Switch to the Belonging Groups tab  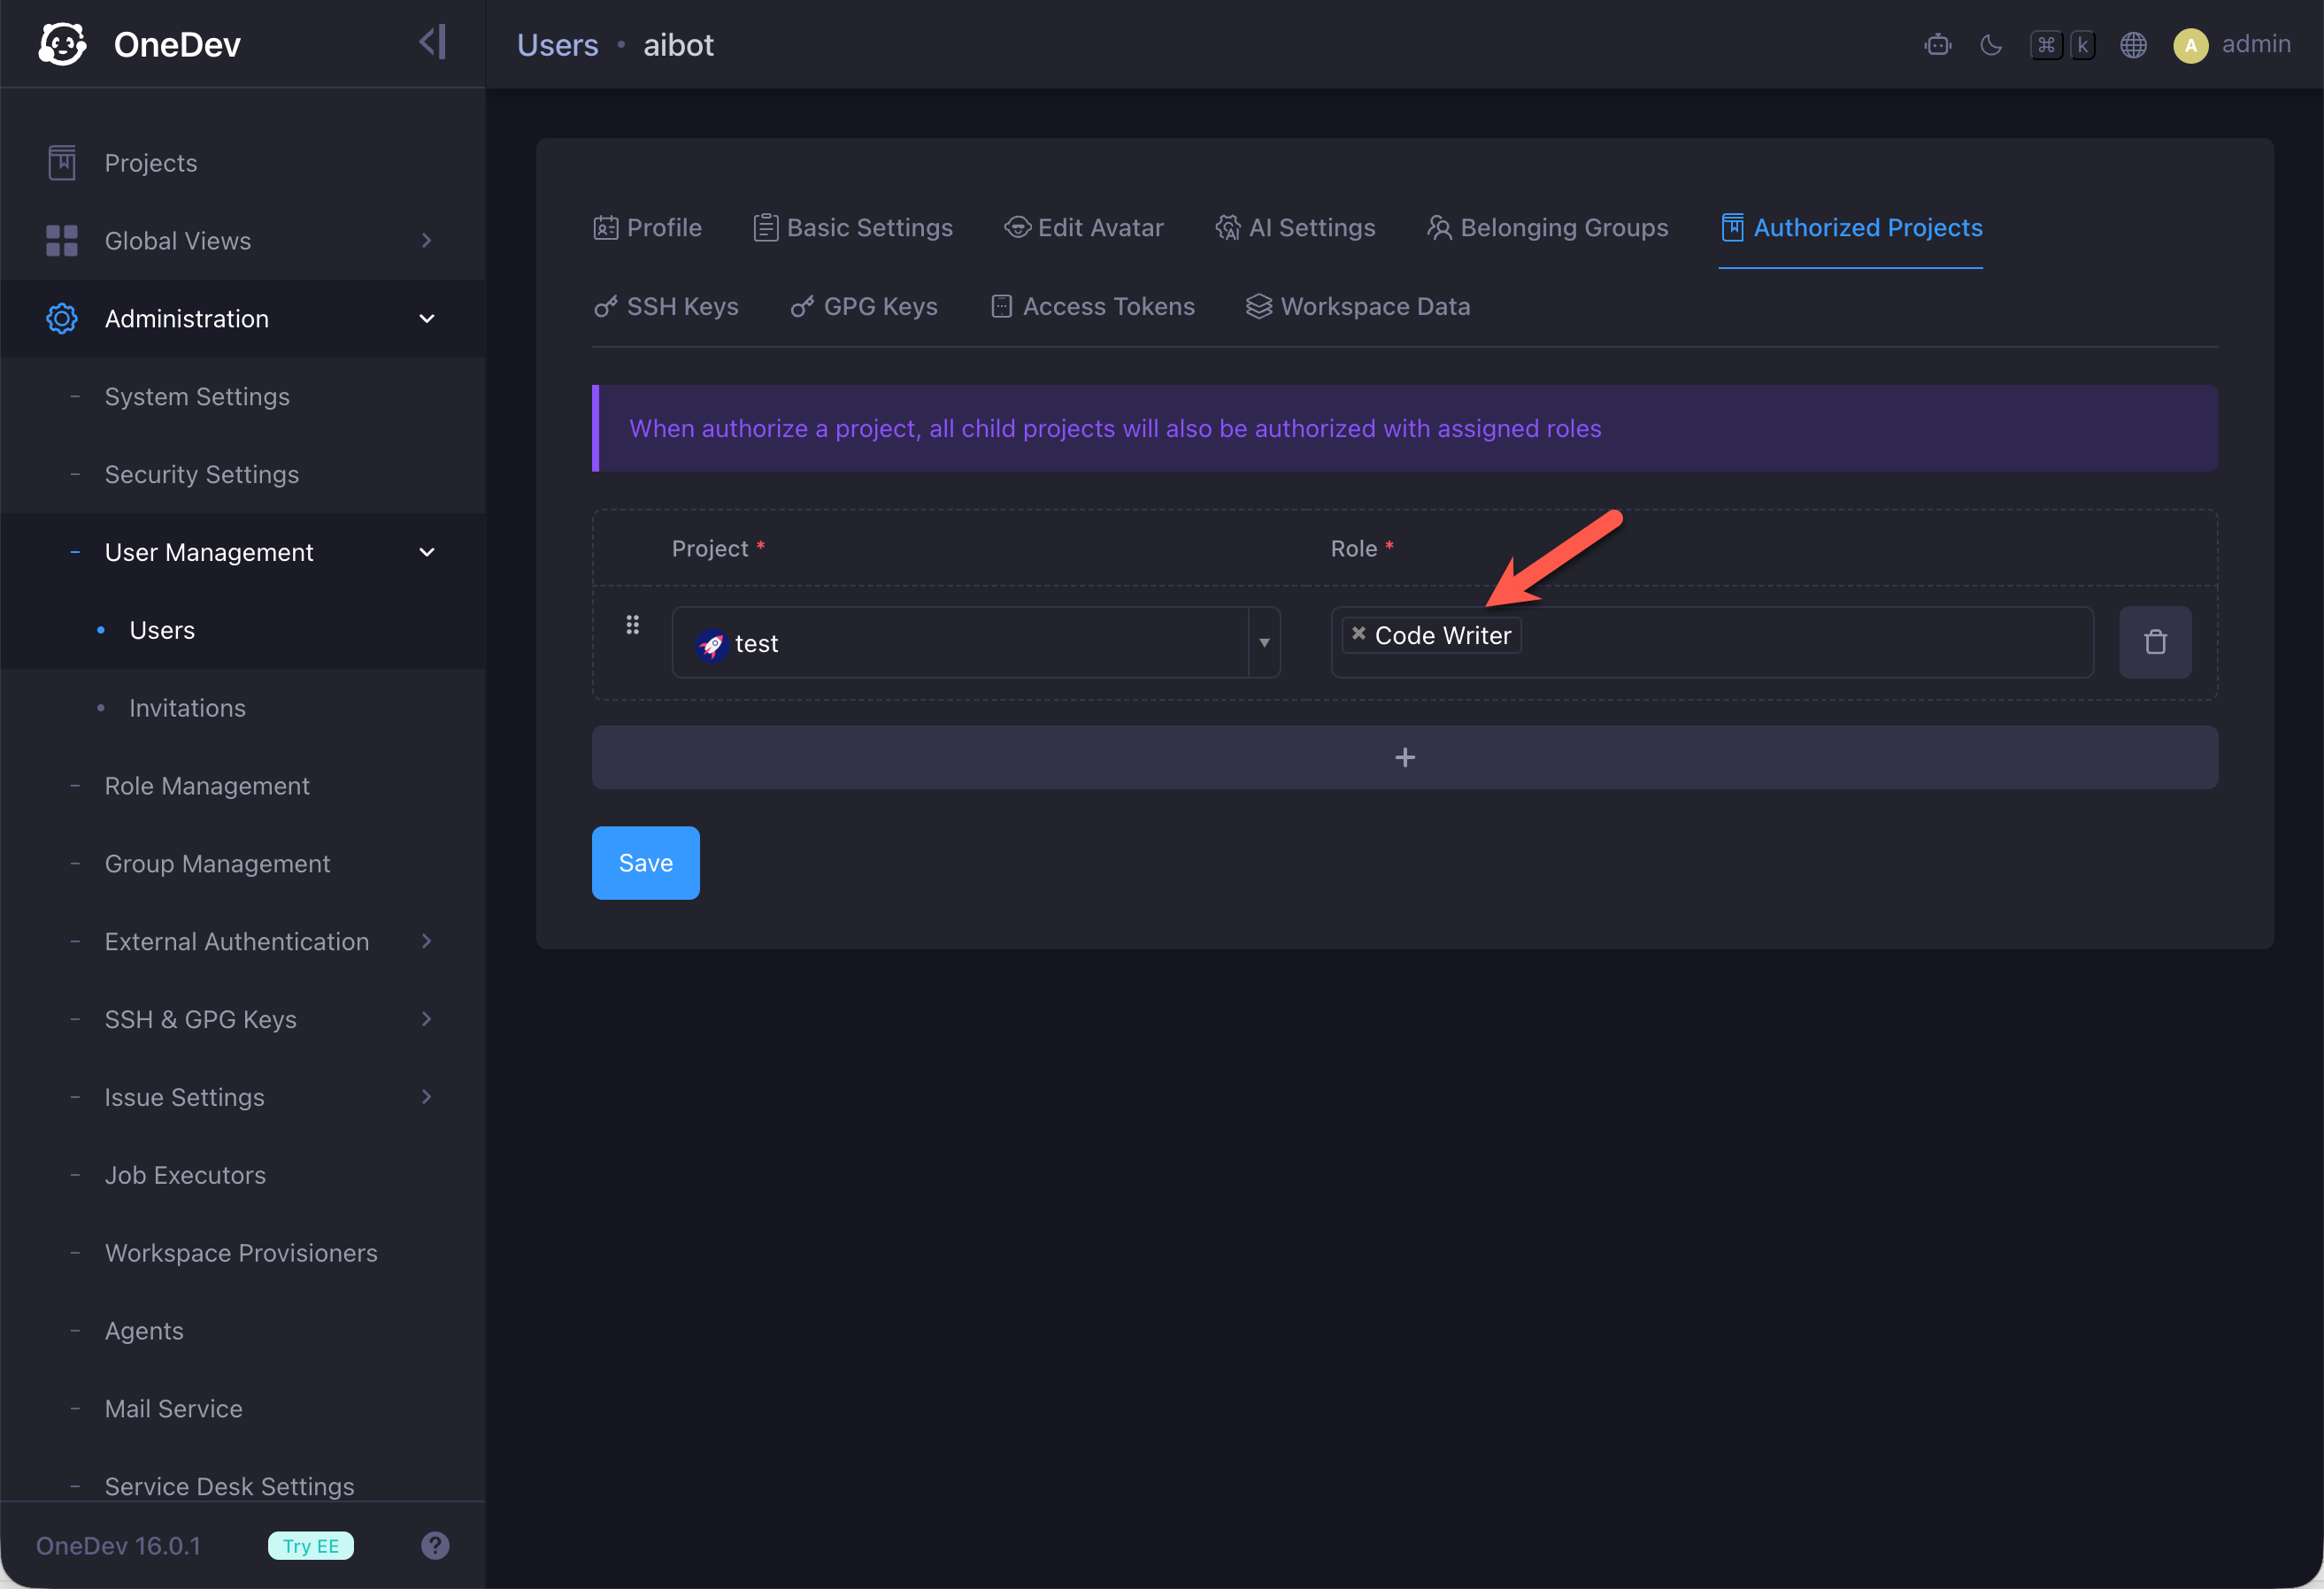click(1547, 228)
